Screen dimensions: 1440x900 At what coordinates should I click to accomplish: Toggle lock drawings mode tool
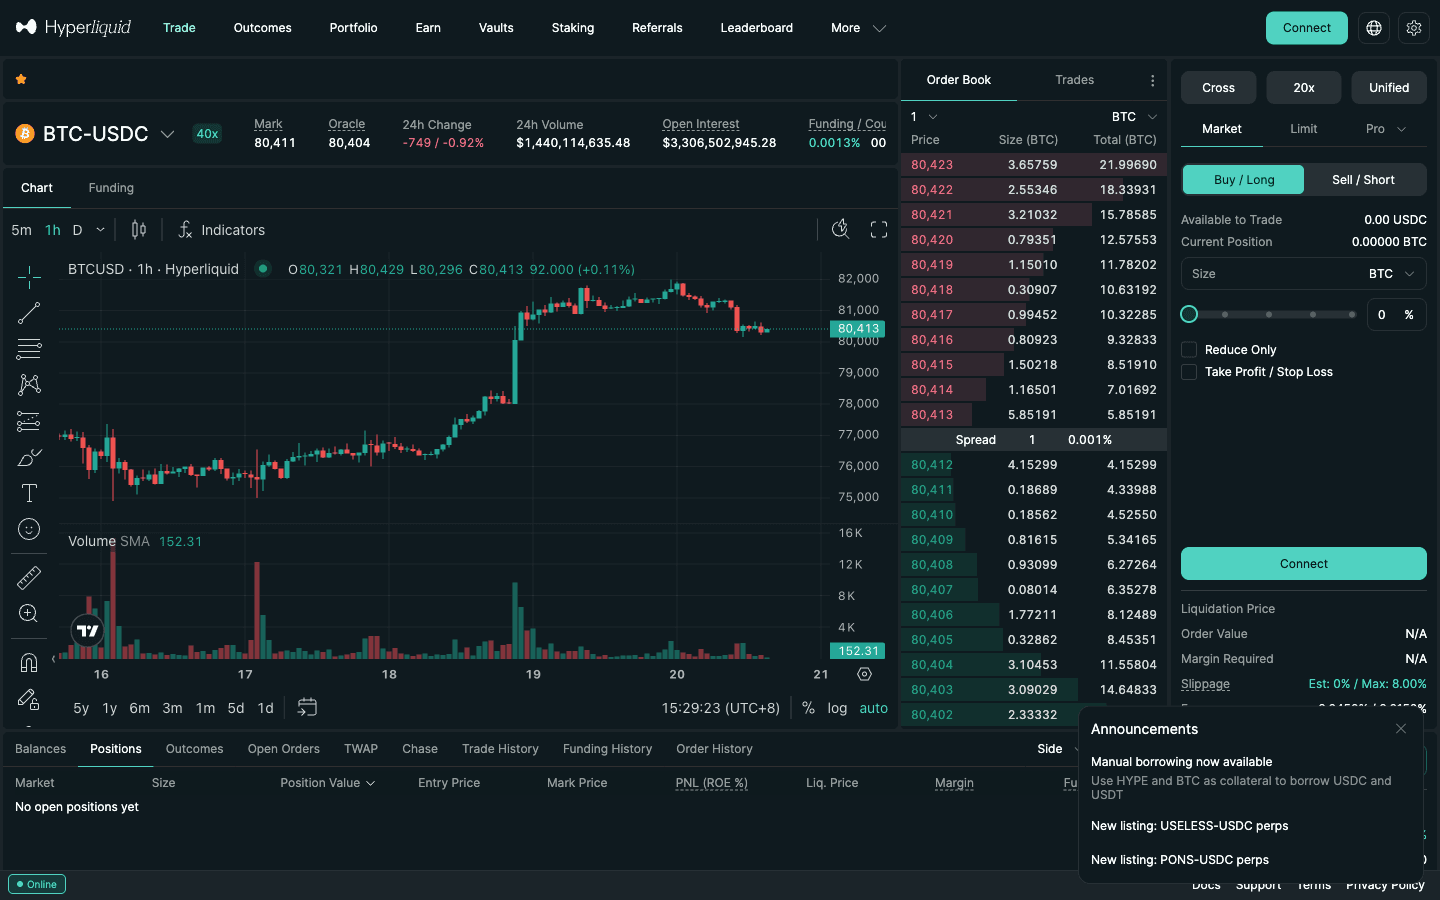29,698
